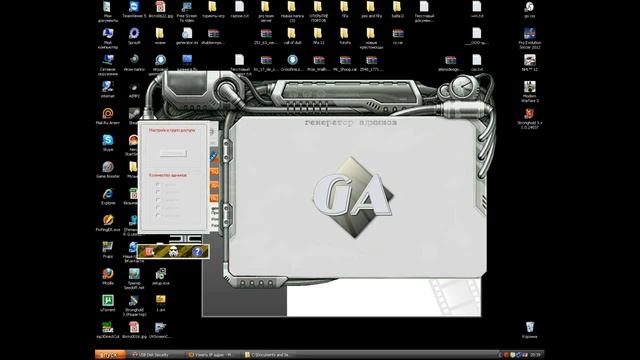Select the Modern Warfare 3 desktop icon

coord(530,92)
